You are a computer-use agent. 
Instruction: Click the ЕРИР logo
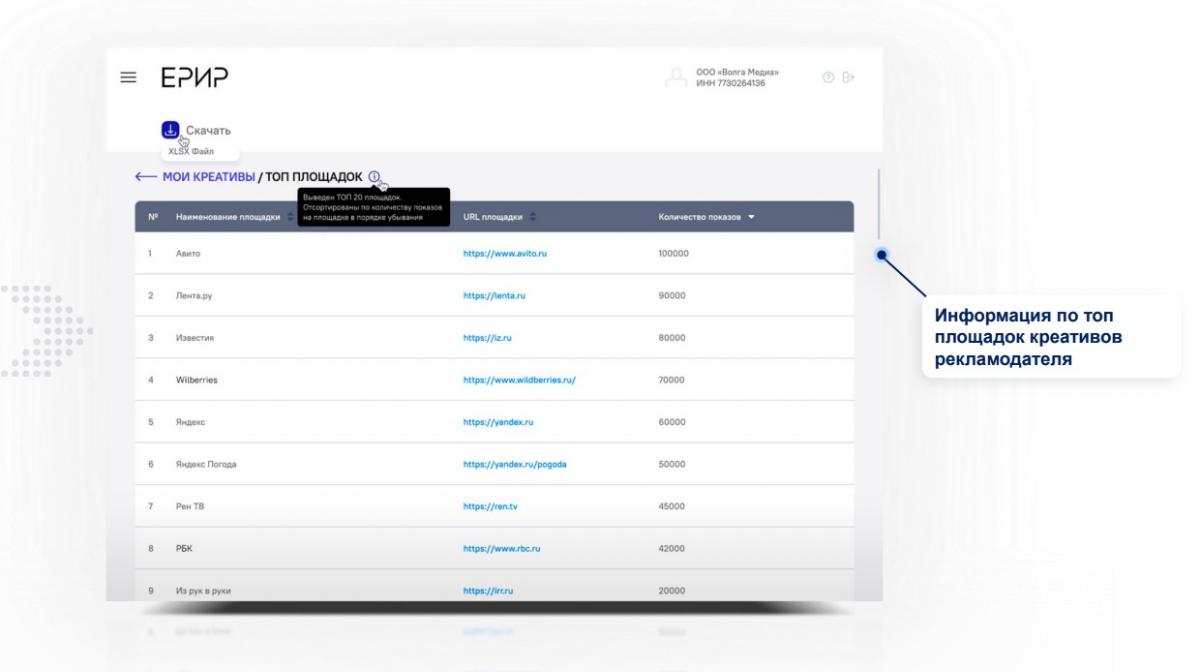click(195, 78)
